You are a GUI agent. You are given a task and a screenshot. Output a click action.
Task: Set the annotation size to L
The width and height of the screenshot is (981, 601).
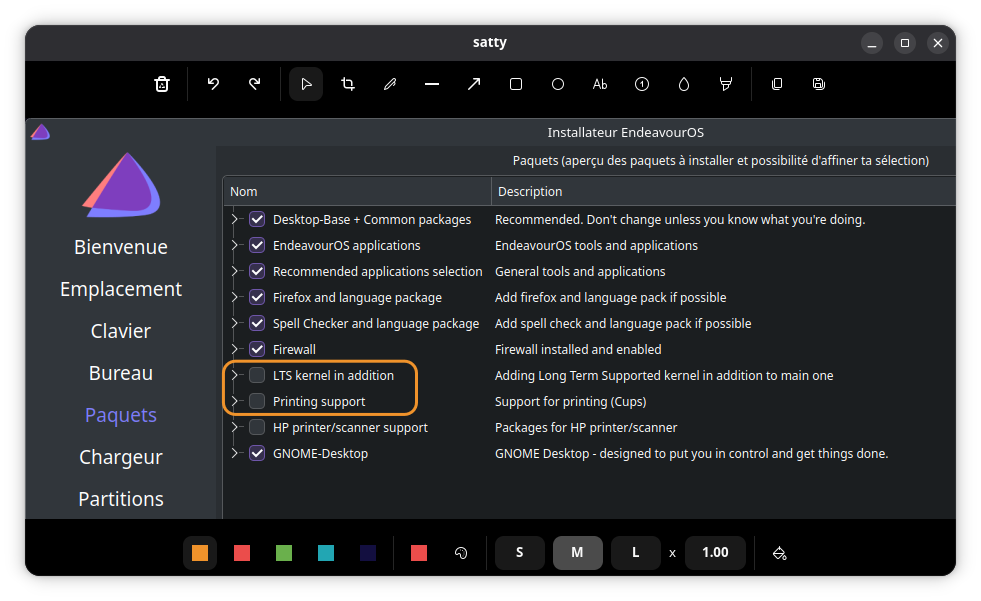coord(635,553)
